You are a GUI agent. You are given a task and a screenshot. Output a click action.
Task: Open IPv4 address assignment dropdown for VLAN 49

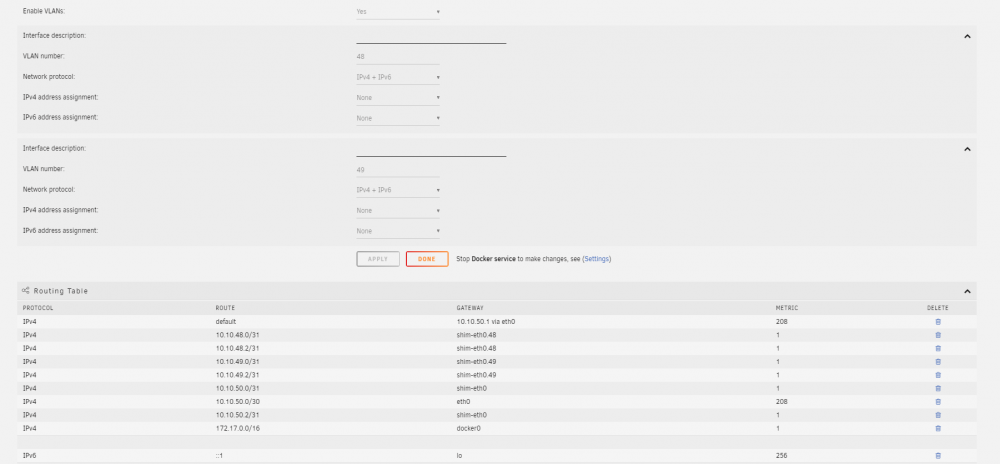click(398, 210)
